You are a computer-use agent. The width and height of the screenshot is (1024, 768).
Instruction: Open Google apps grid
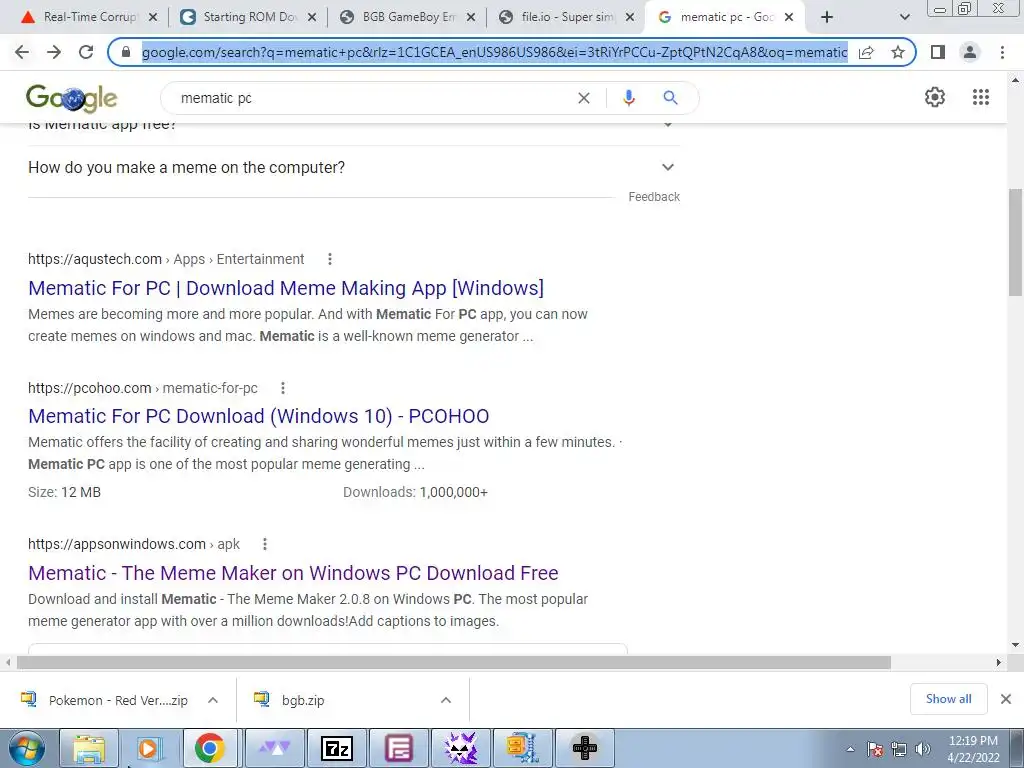click(980, 97)
